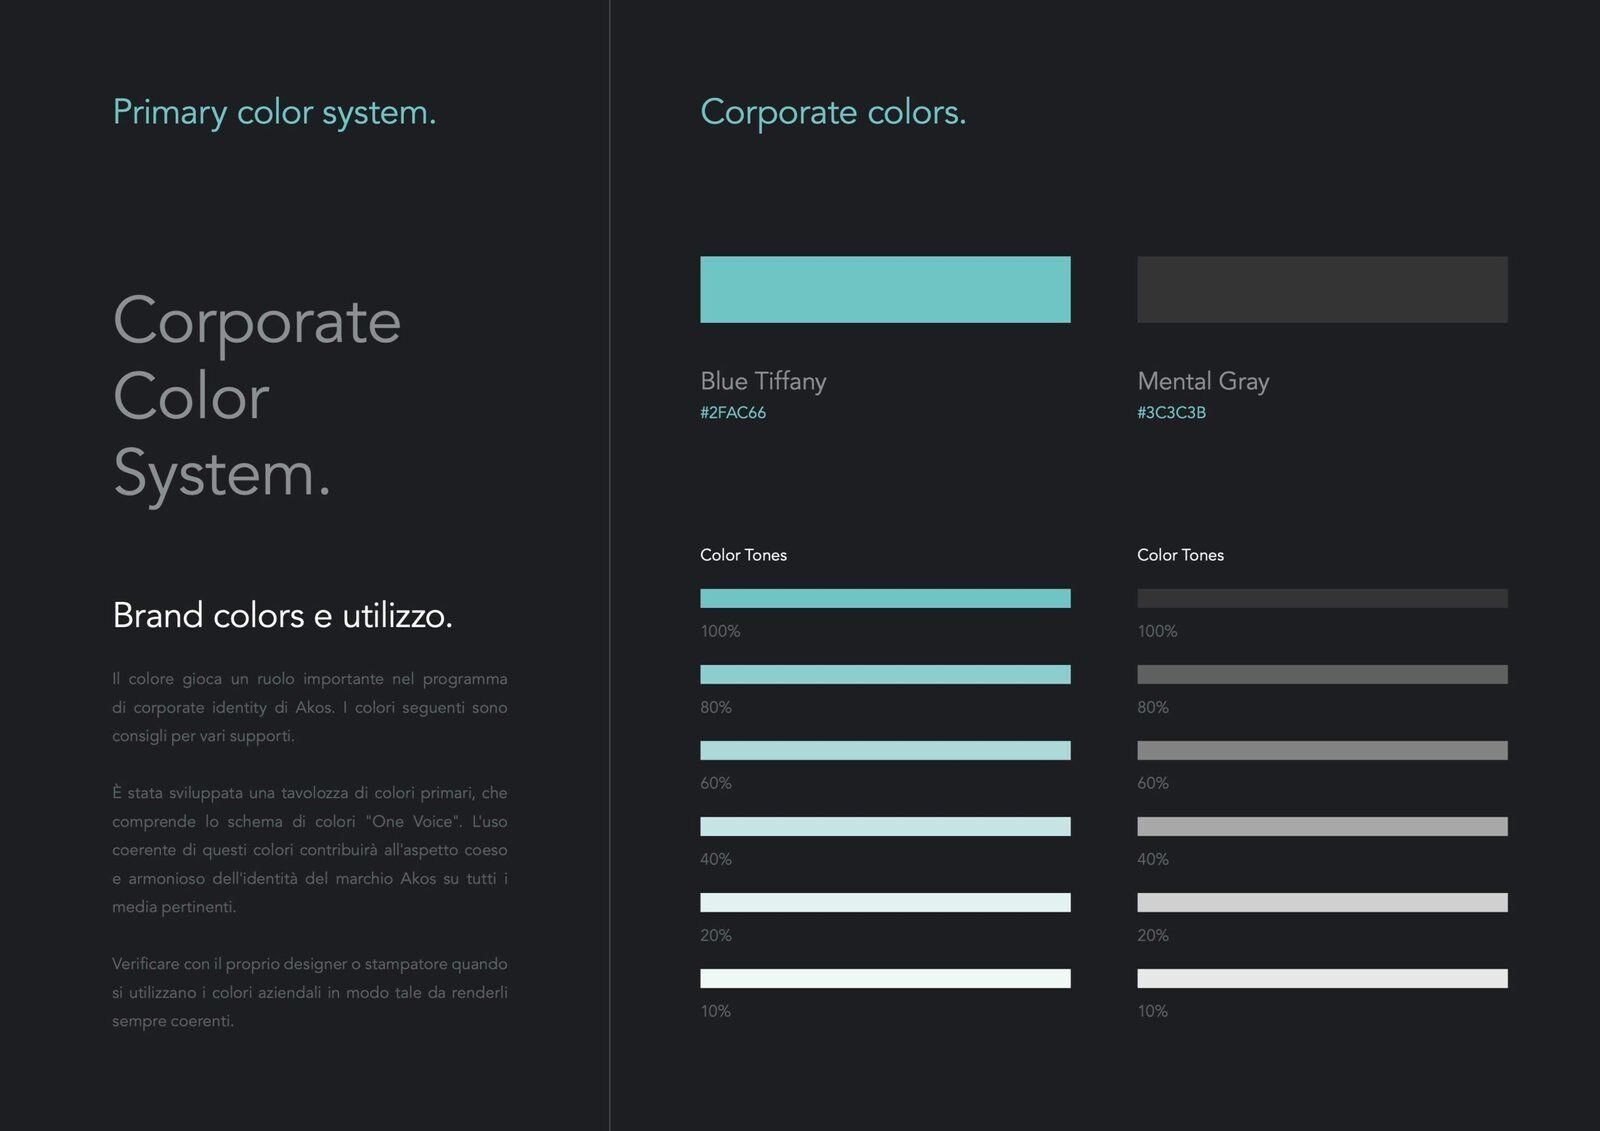Select the 80% Blue Tiffany tone bar
The height and width of the screenshot is (1131, 1600).
point(885,674)
